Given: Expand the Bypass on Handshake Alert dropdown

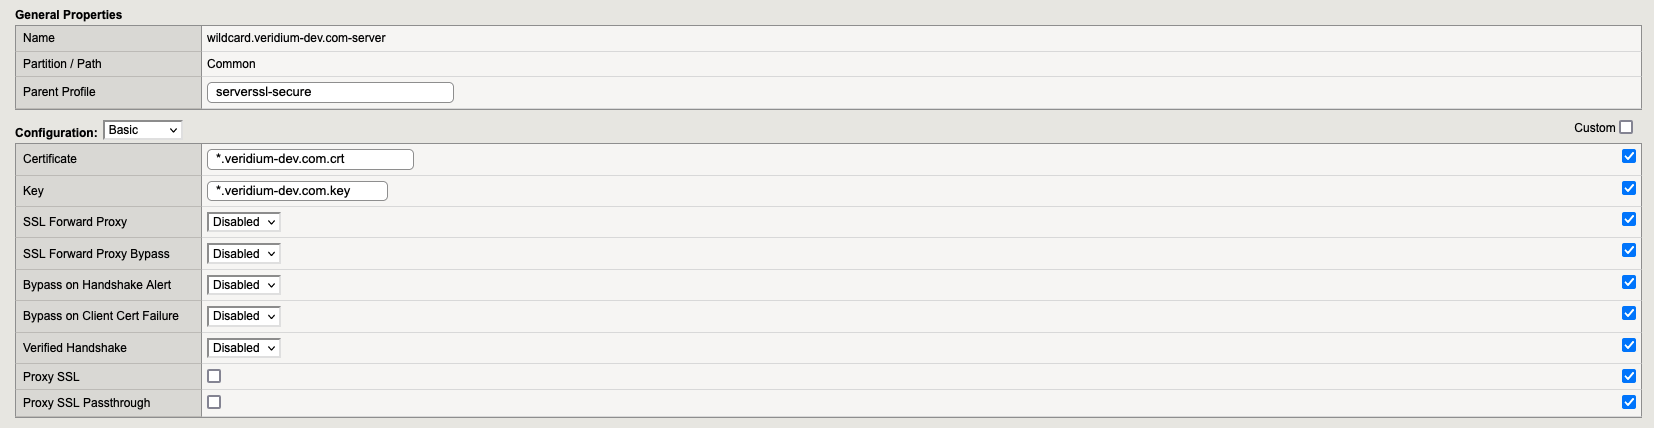Looking at the screenshot, I should coord(244,285).
